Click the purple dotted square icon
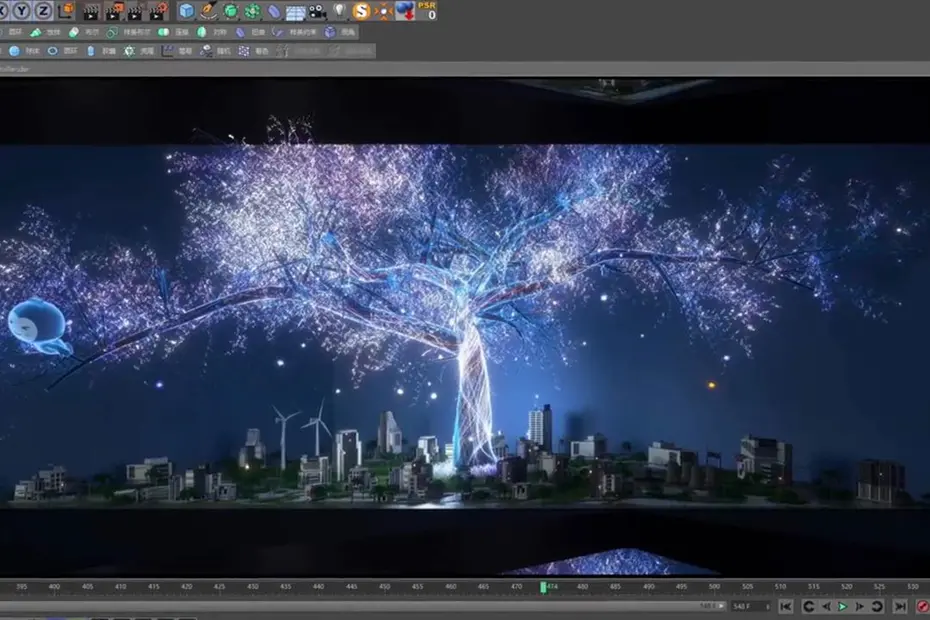The image size is (930, 620). 244,51
